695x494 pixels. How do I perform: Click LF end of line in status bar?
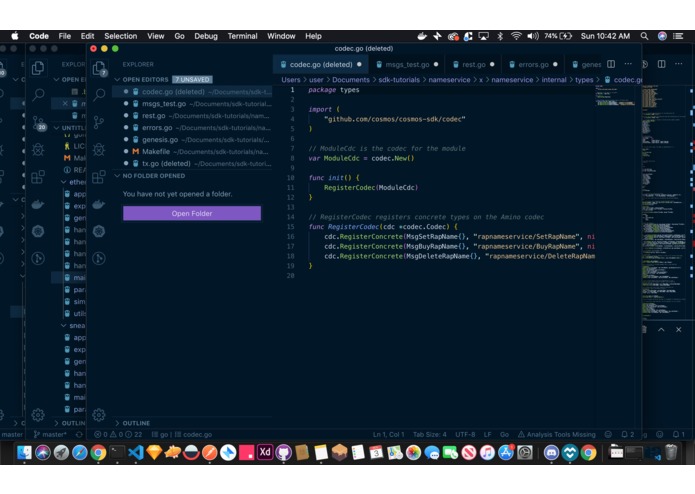click(488, 435)
